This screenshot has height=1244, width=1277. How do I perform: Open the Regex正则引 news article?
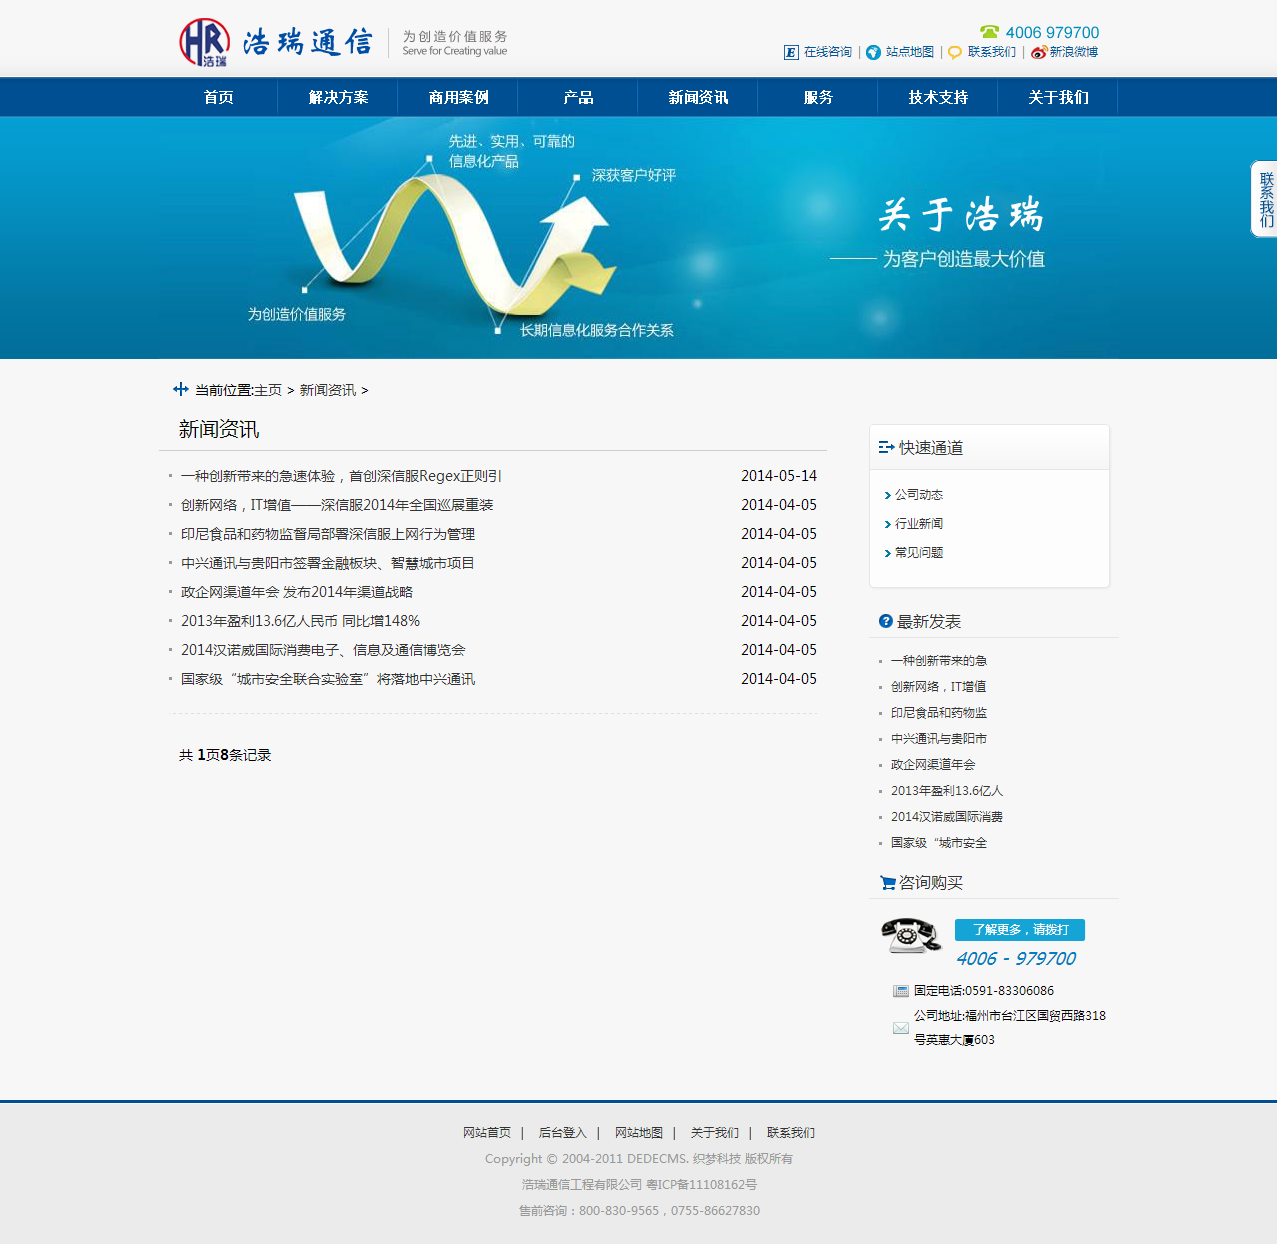click(341, 476)
